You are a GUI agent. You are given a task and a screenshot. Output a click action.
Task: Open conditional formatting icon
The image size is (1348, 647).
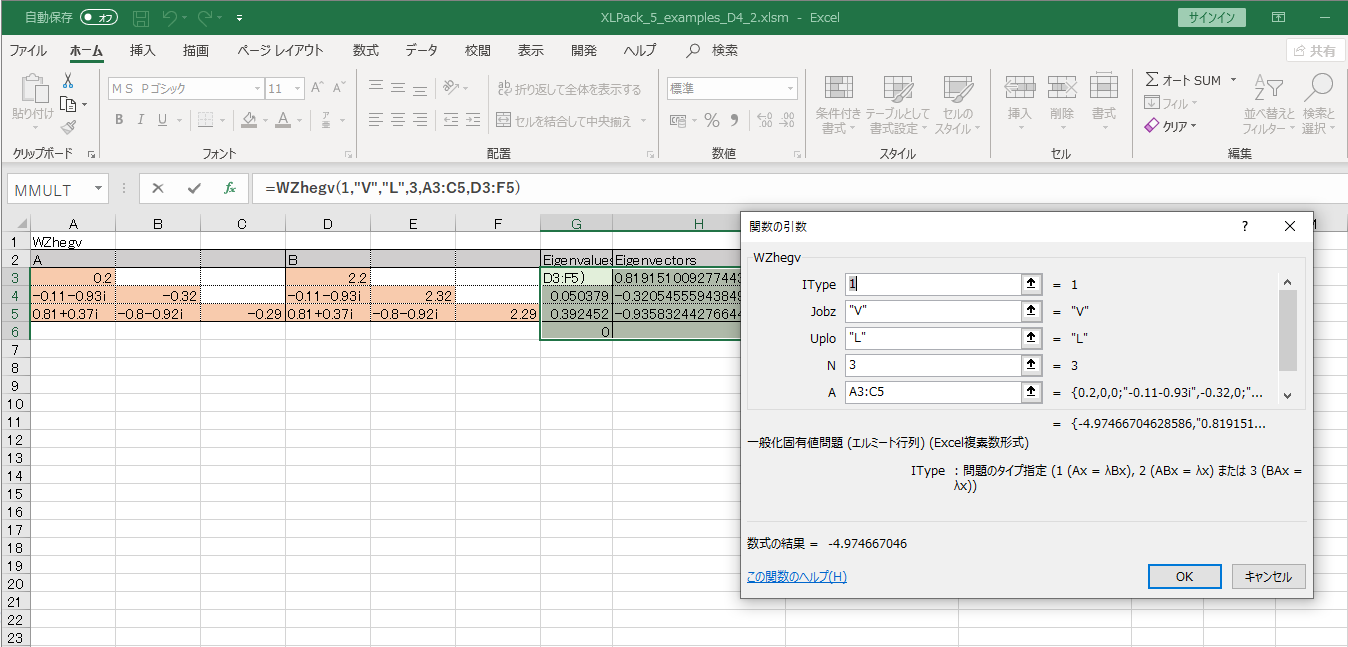[x=838, y=90]
